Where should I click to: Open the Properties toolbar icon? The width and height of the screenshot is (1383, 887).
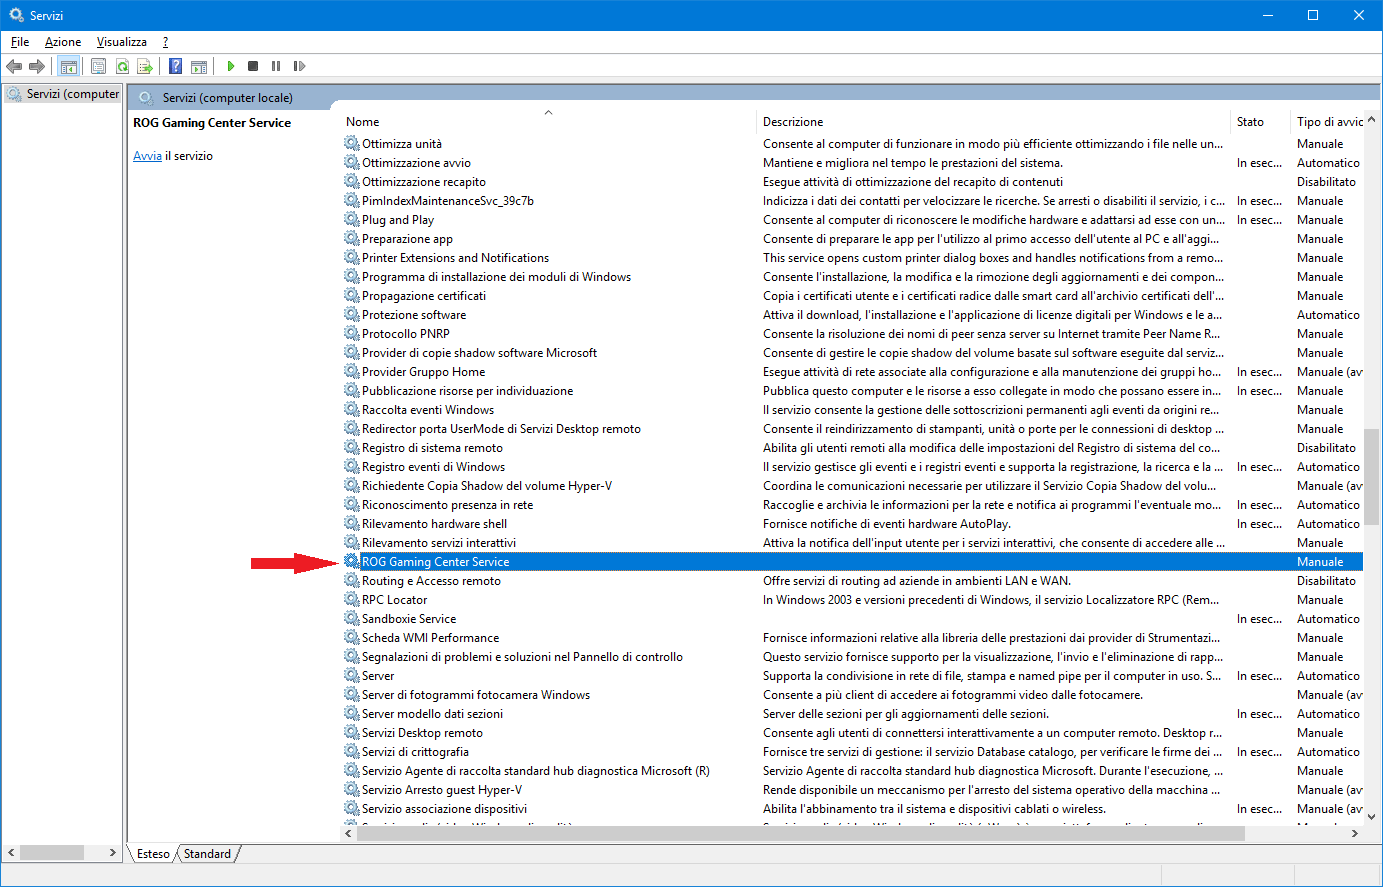(x=98, y=66)
